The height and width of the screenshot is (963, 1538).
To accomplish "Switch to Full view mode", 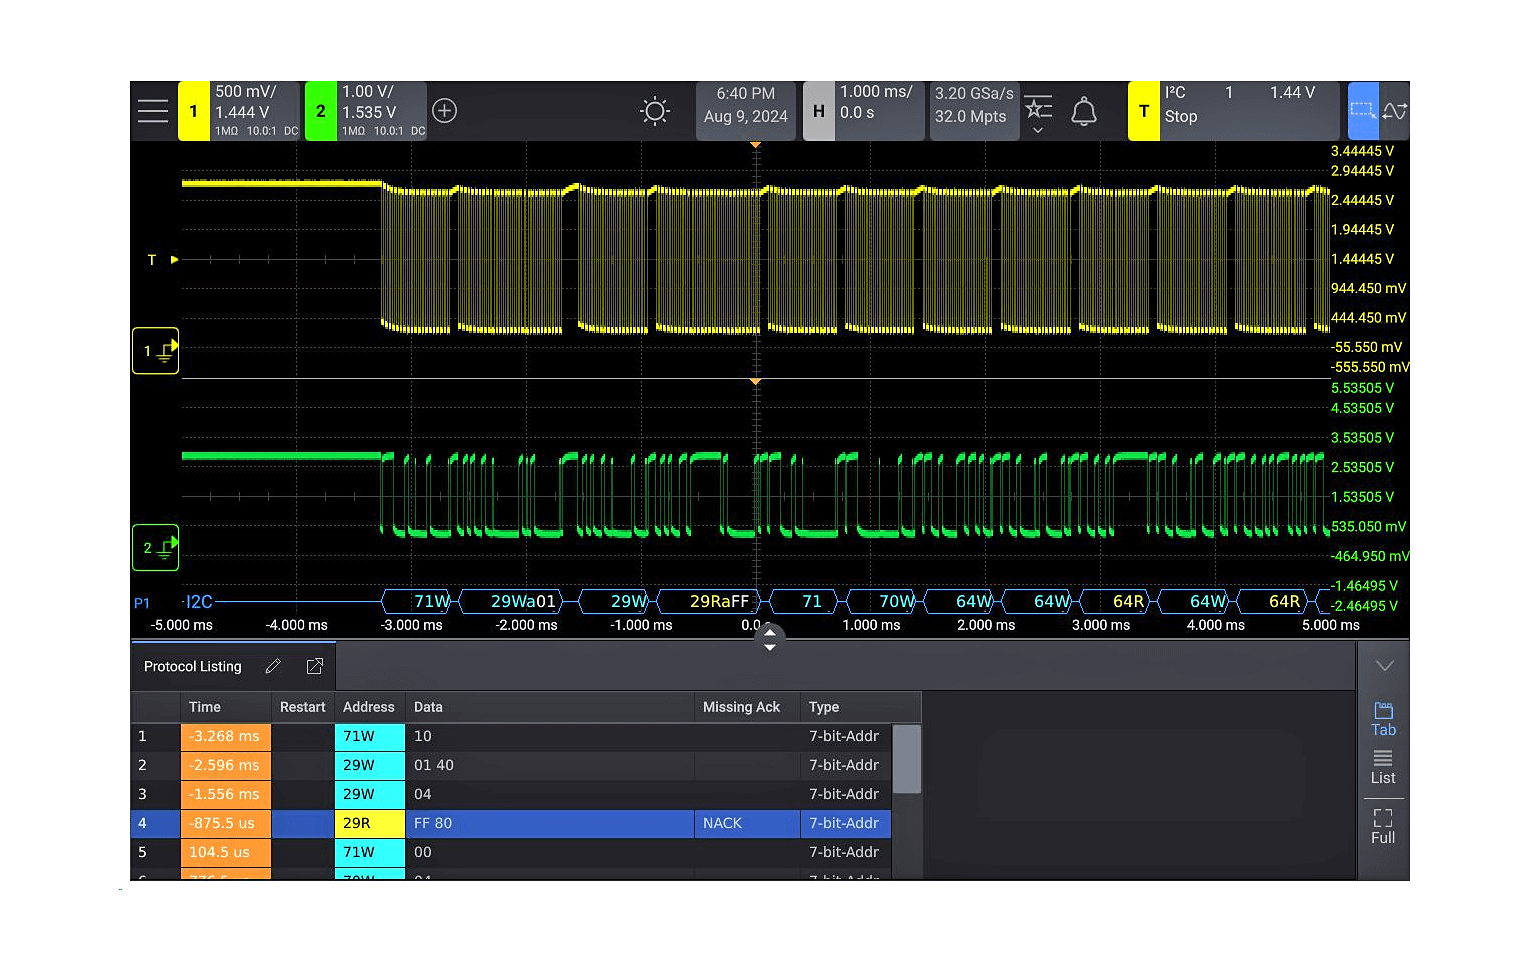I will 1383,827.
